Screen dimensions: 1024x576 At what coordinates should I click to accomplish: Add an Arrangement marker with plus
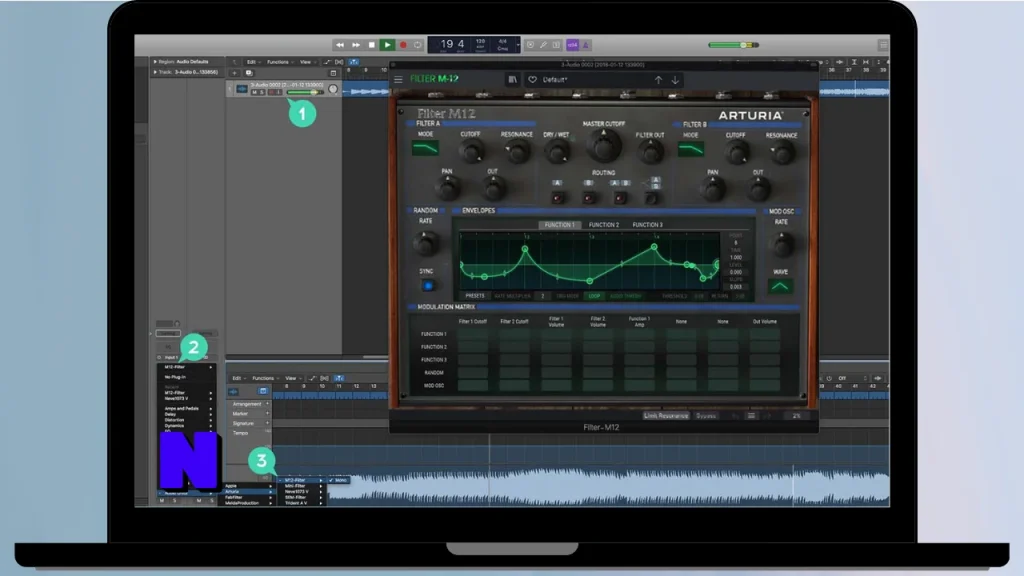tap(267, 404)
